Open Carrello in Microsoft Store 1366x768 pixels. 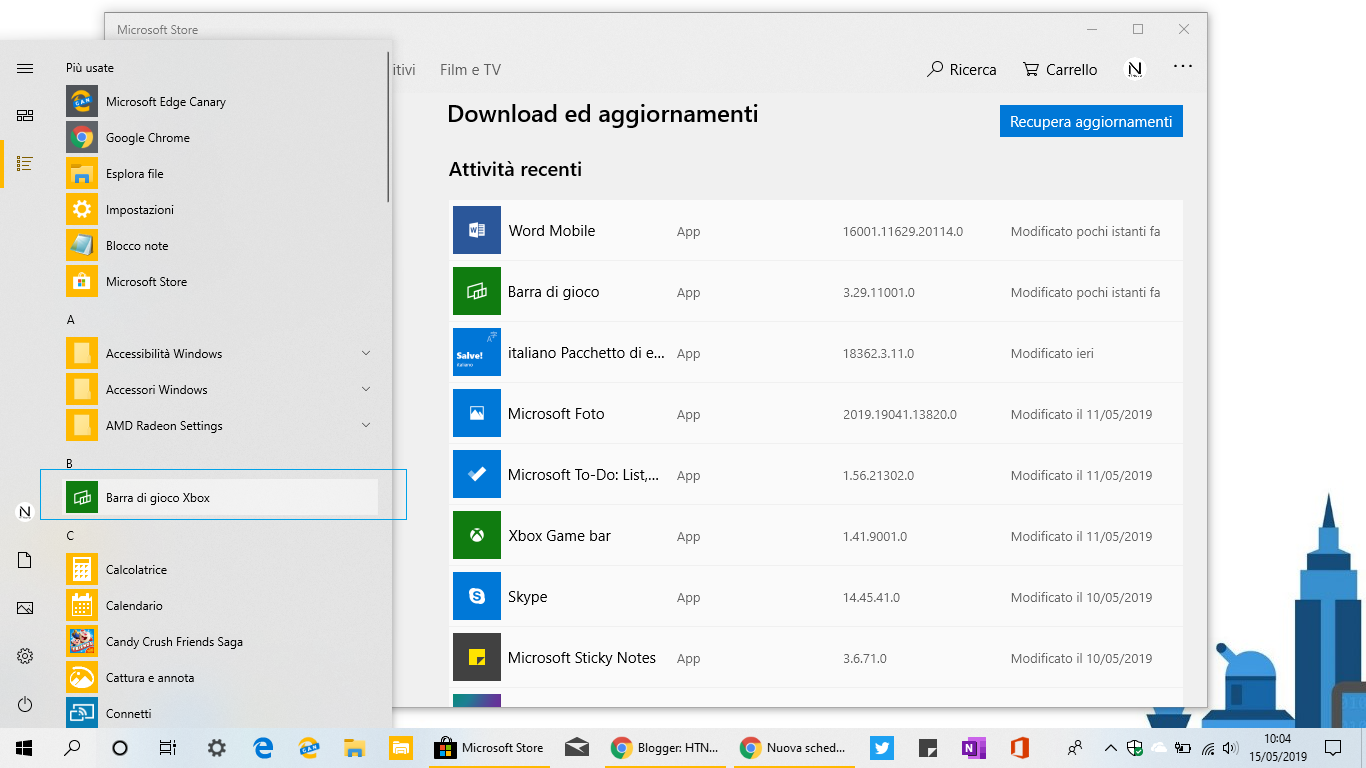click(x=1060, y=70)
